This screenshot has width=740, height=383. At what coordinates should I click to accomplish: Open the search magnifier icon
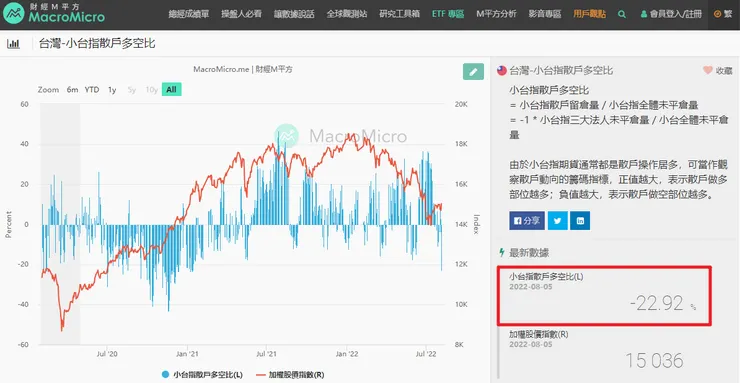[622, 14]
